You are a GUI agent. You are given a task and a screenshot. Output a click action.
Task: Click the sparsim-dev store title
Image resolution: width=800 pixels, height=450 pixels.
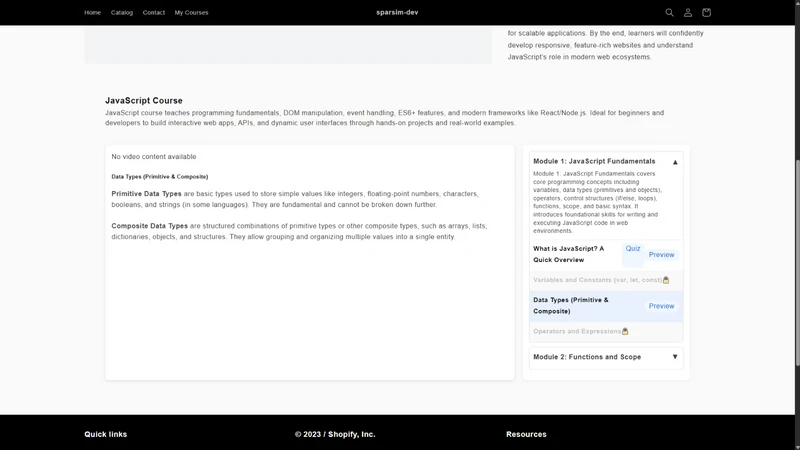click(397, 12)
